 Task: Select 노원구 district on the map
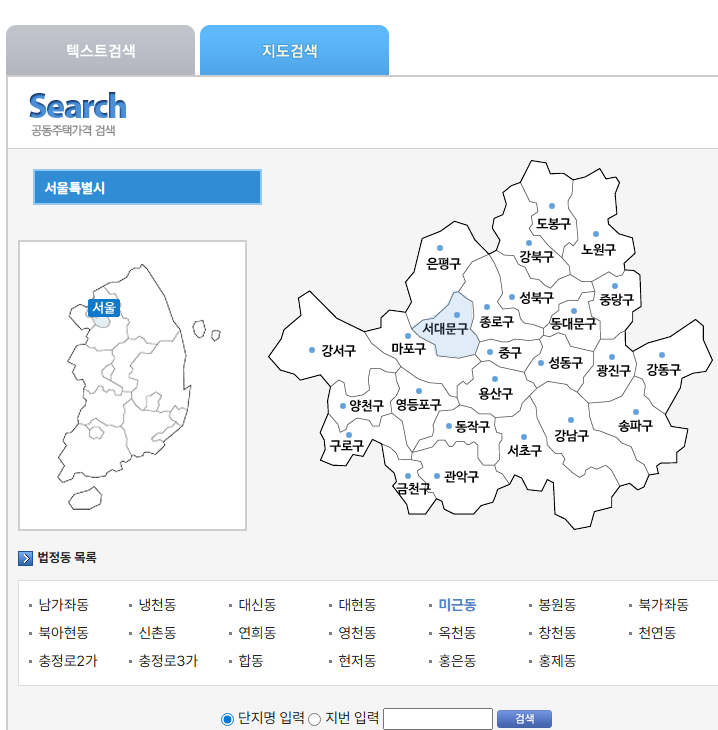click(598, 250)
